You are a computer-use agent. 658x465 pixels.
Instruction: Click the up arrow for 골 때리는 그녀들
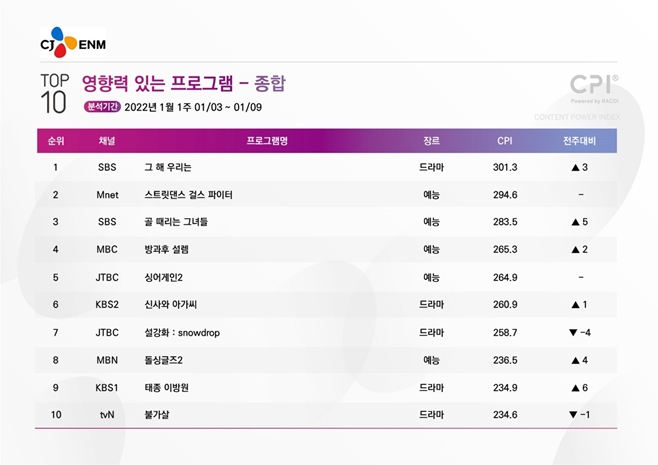(x=572, y=221)
